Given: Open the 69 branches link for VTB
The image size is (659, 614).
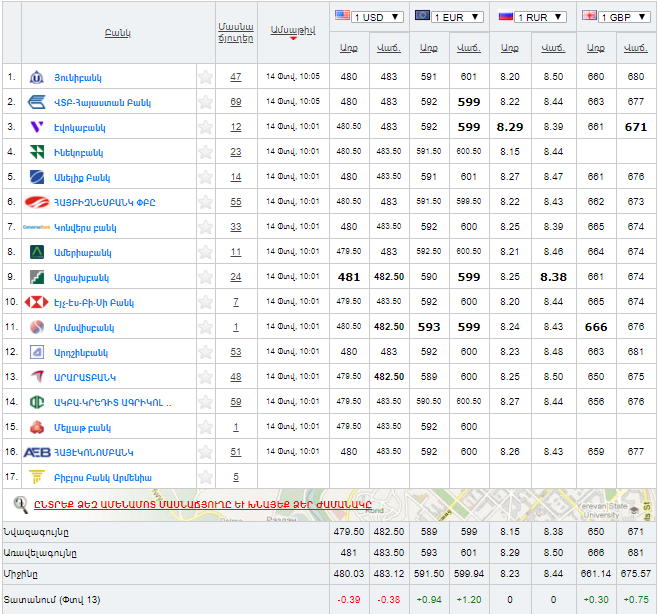Looking at the screenshot, I should (x=235, y=102).
